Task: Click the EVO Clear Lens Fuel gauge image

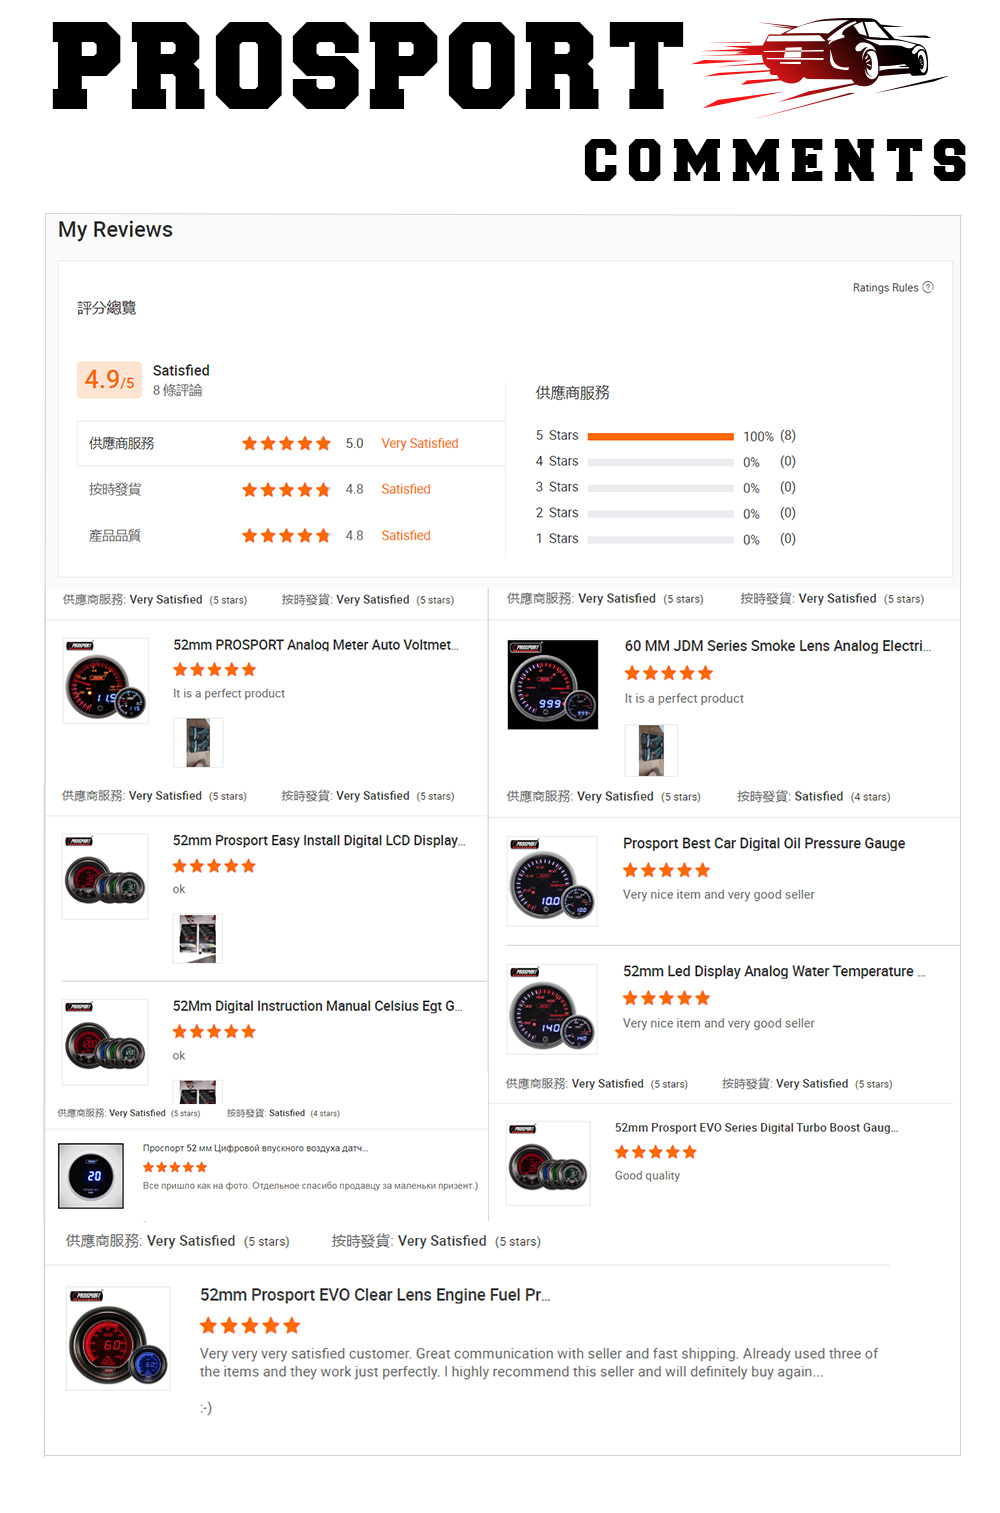Action: (118, 1338)
